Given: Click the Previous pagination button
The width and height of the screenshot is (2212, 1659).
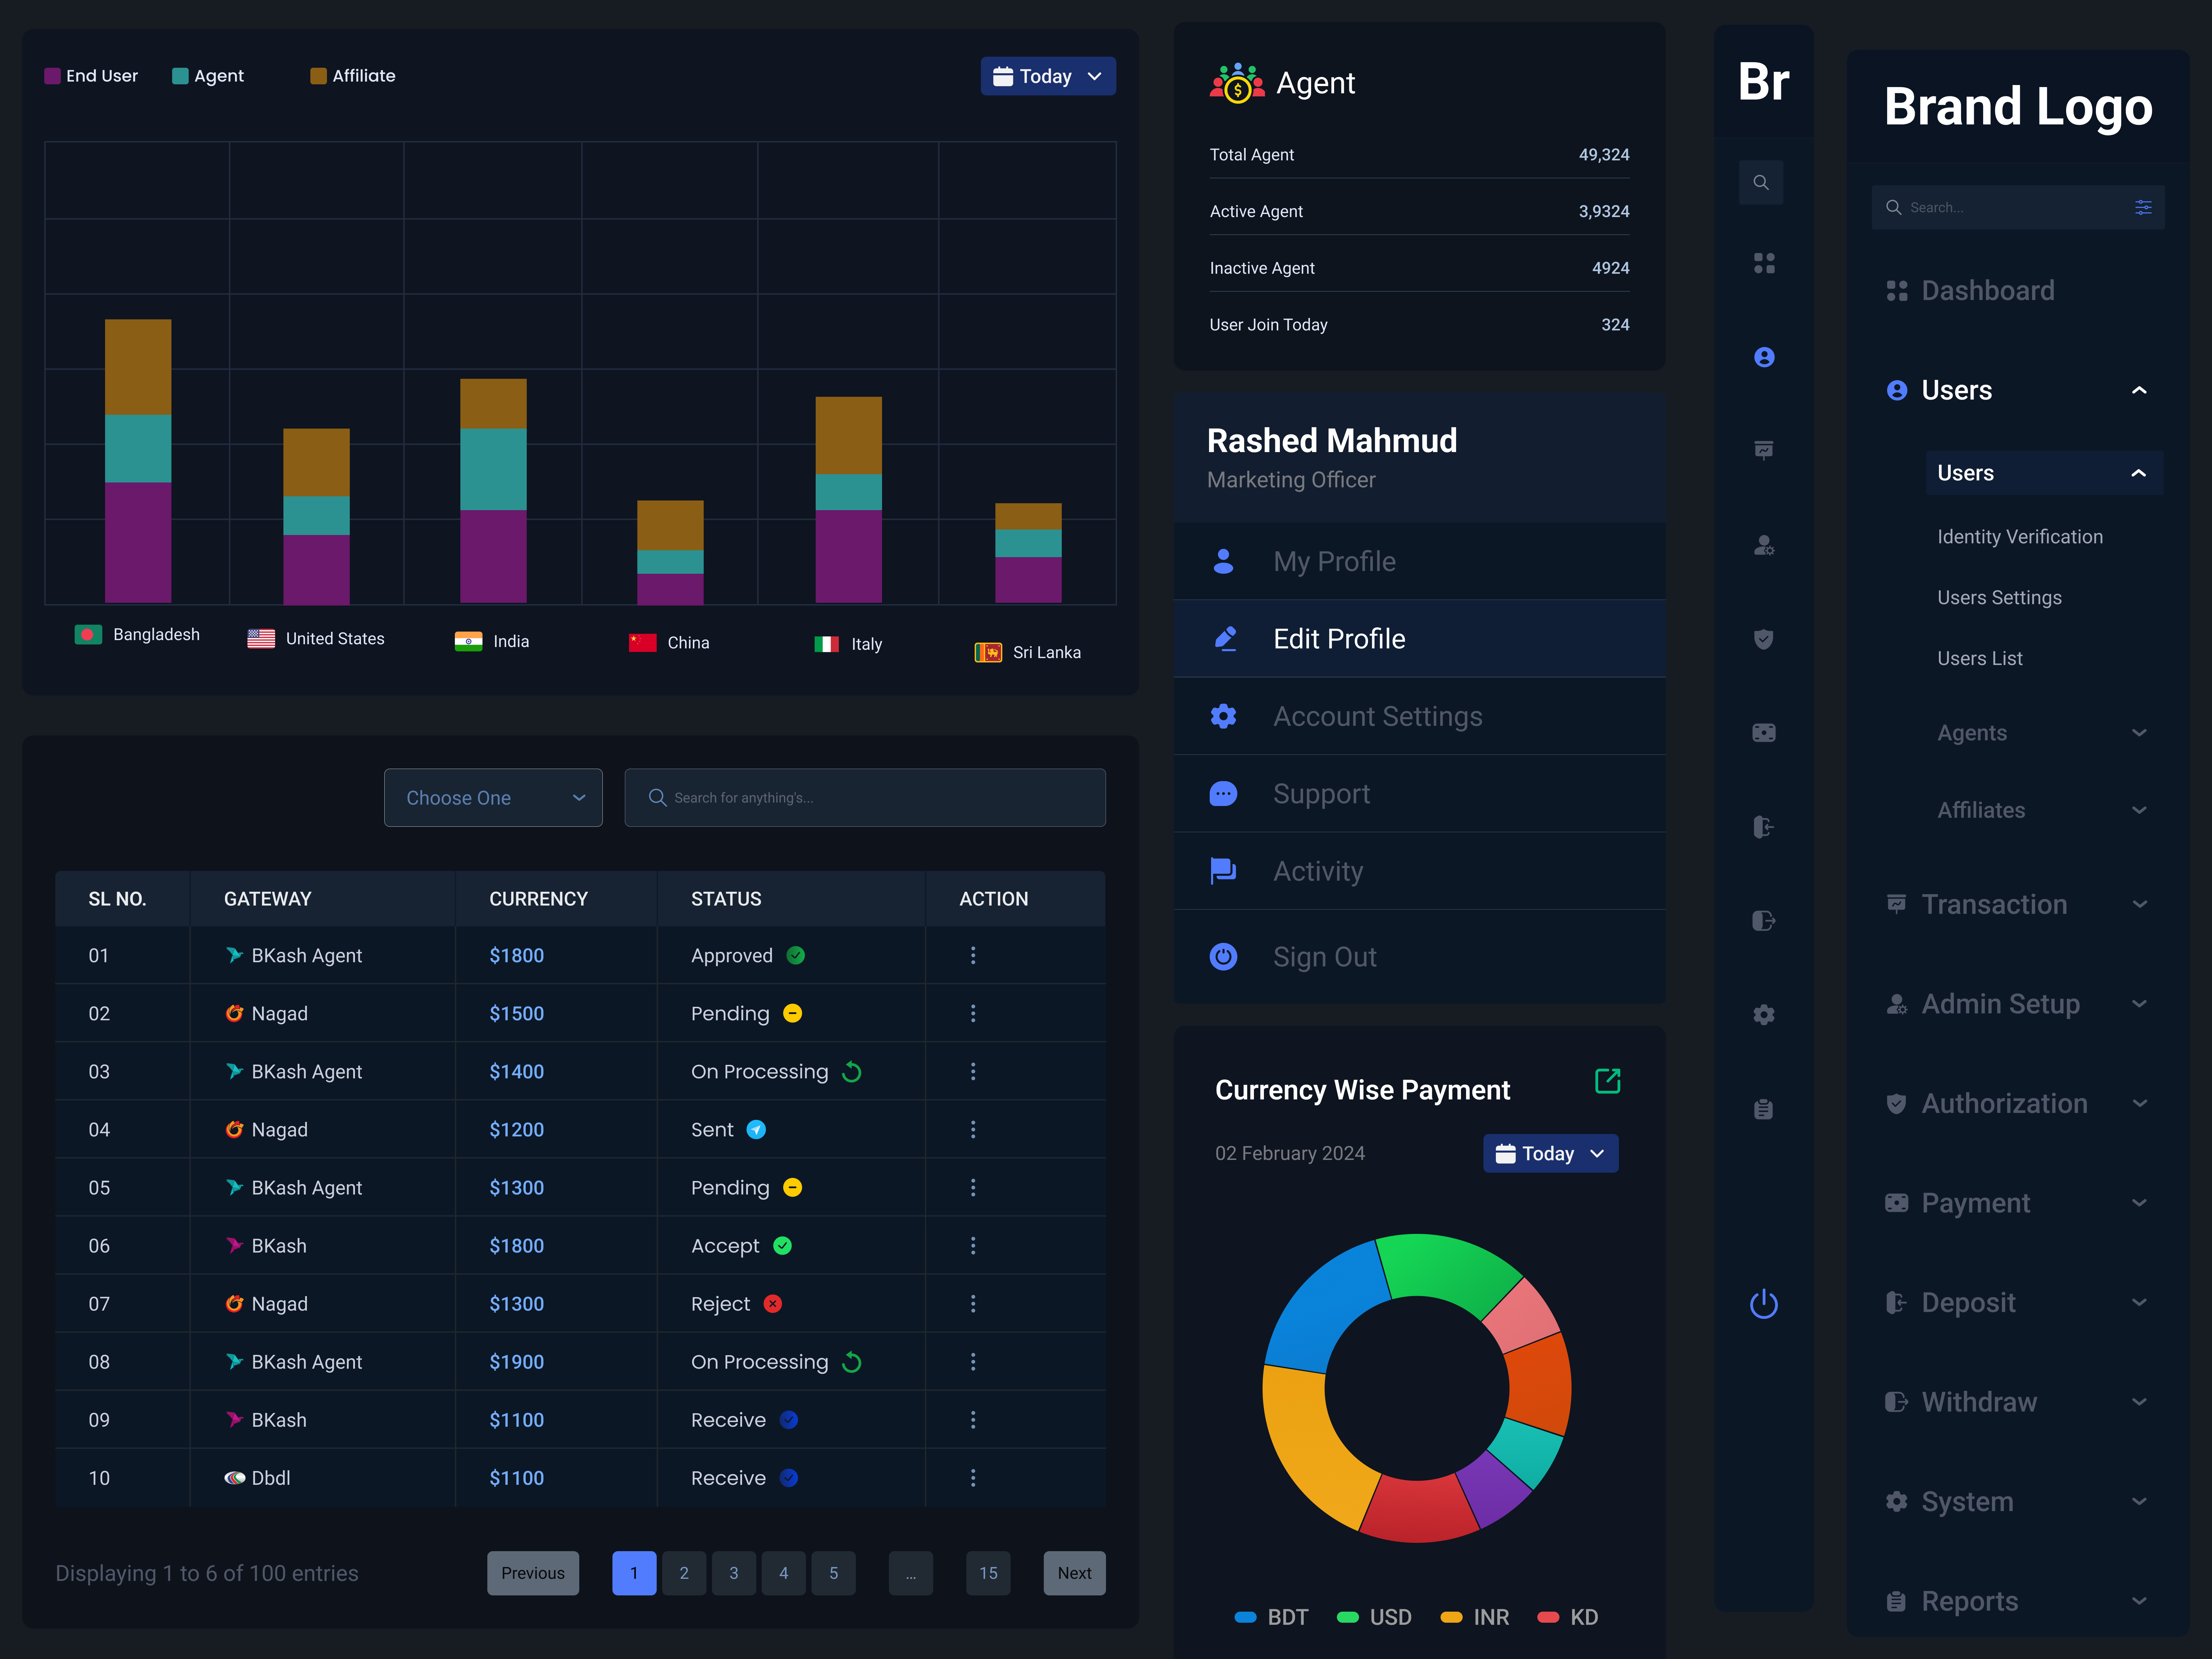Looking at the screenshot, I should (533, 1573).
